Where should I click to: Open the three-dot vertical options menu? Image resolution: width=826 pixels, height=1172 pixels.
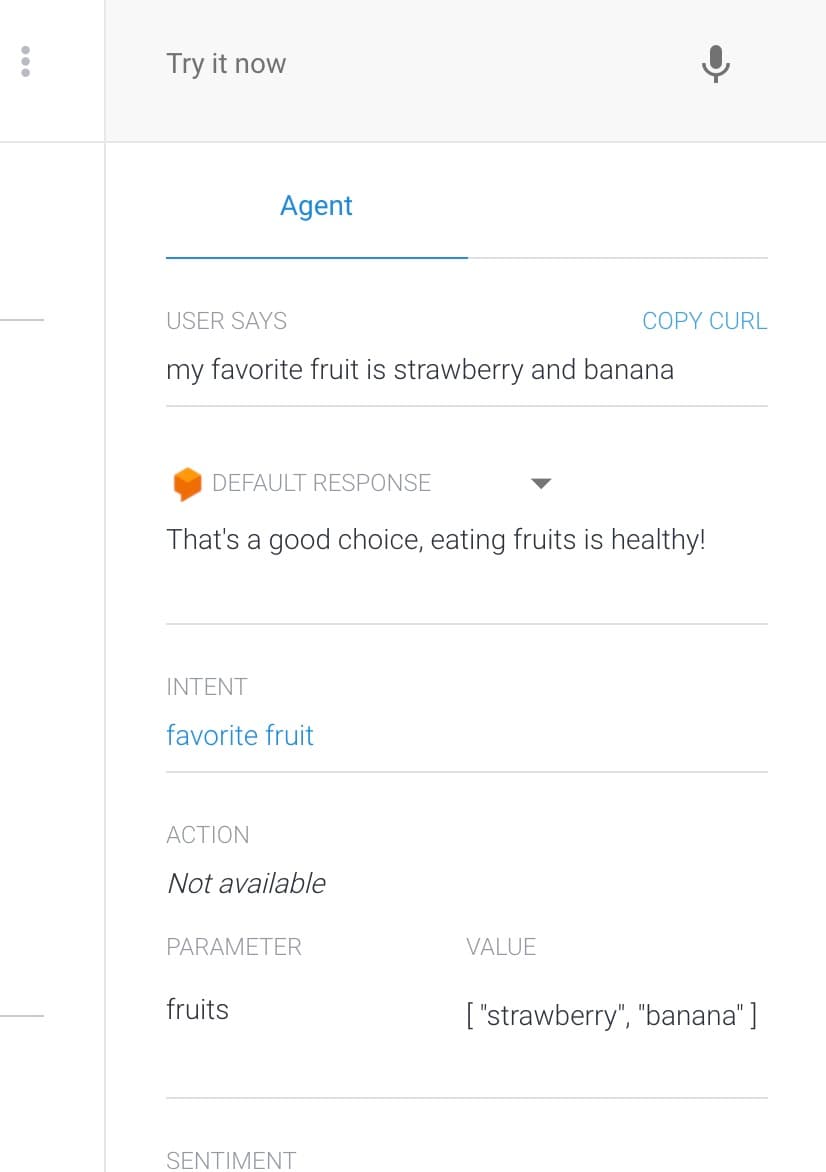point(25,61)
